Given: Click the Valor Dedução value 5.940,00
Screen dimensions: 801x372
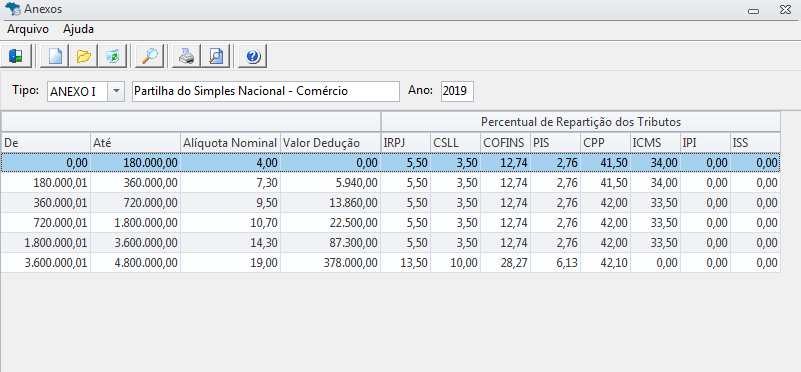Looking at the screenshot, I should tap(331, 183).
